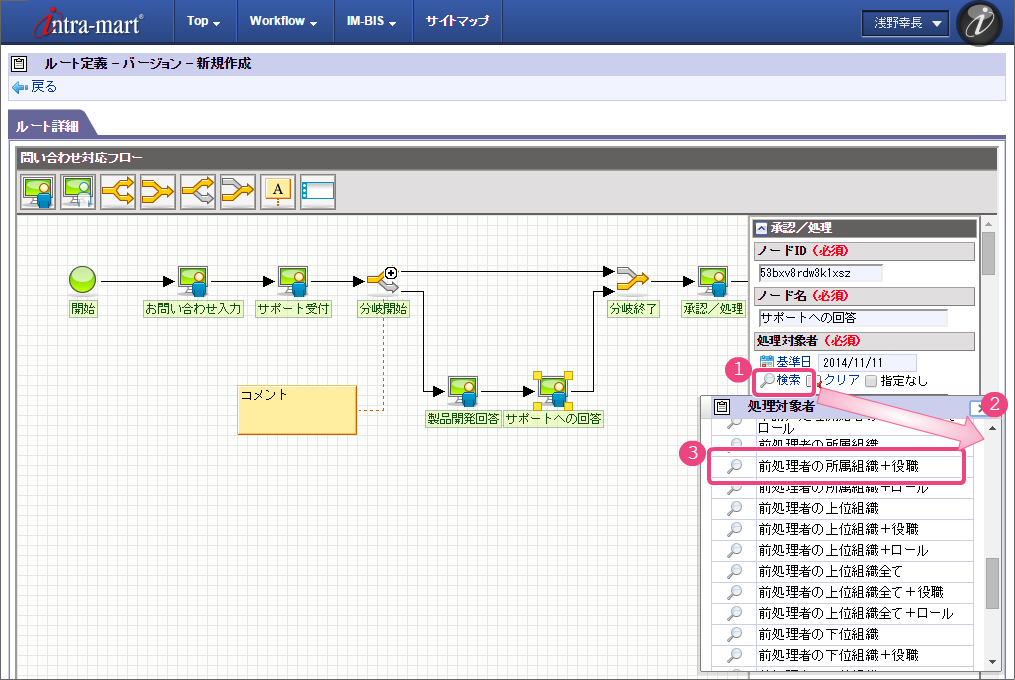Click the 製品開発回答 node label
The height and width of the screenshot is (680, 1015).
coord(463,419)
